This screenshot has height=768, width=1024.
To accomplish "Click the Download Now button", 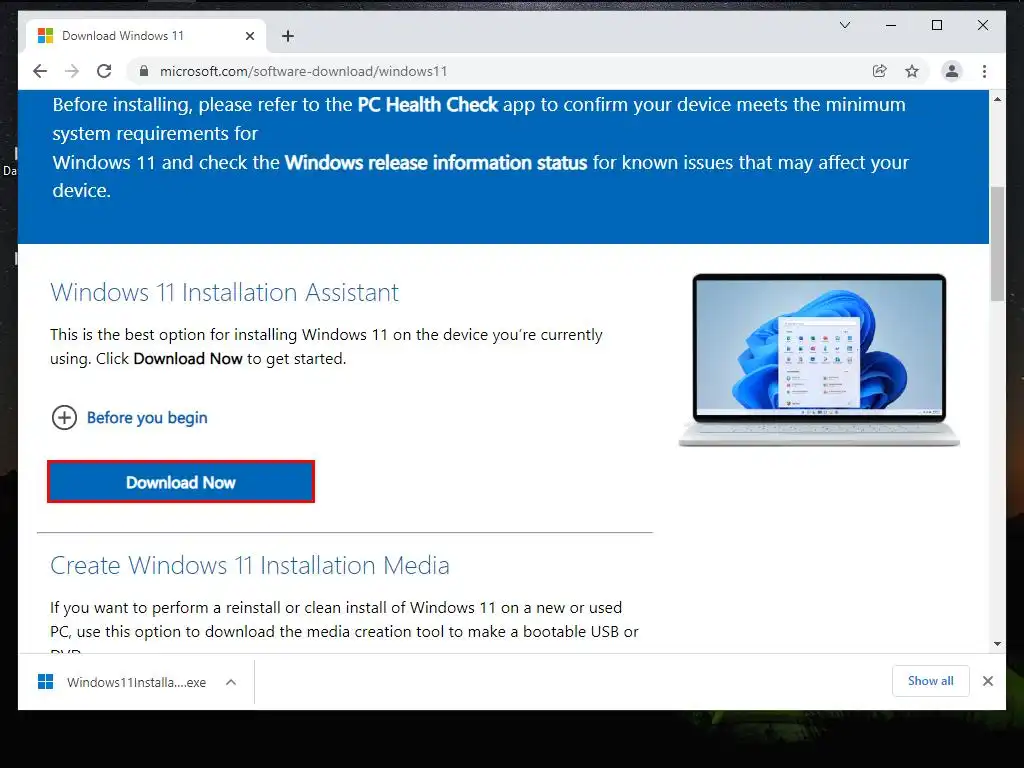I will 181,482.
